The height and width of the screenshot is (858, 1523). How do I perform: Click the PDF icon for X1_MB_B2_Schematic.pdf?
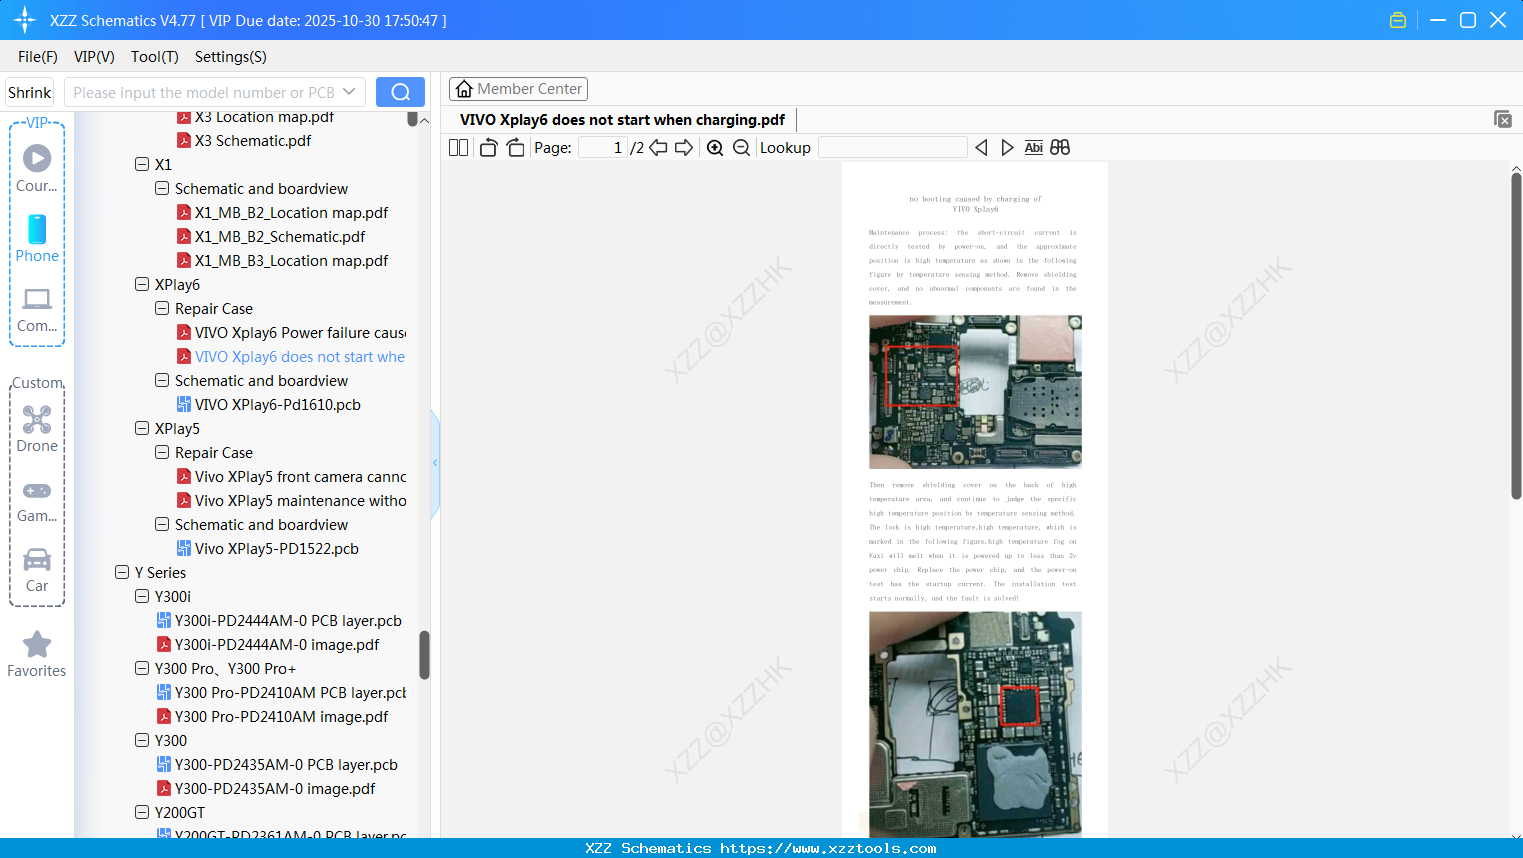coord(184,237)
